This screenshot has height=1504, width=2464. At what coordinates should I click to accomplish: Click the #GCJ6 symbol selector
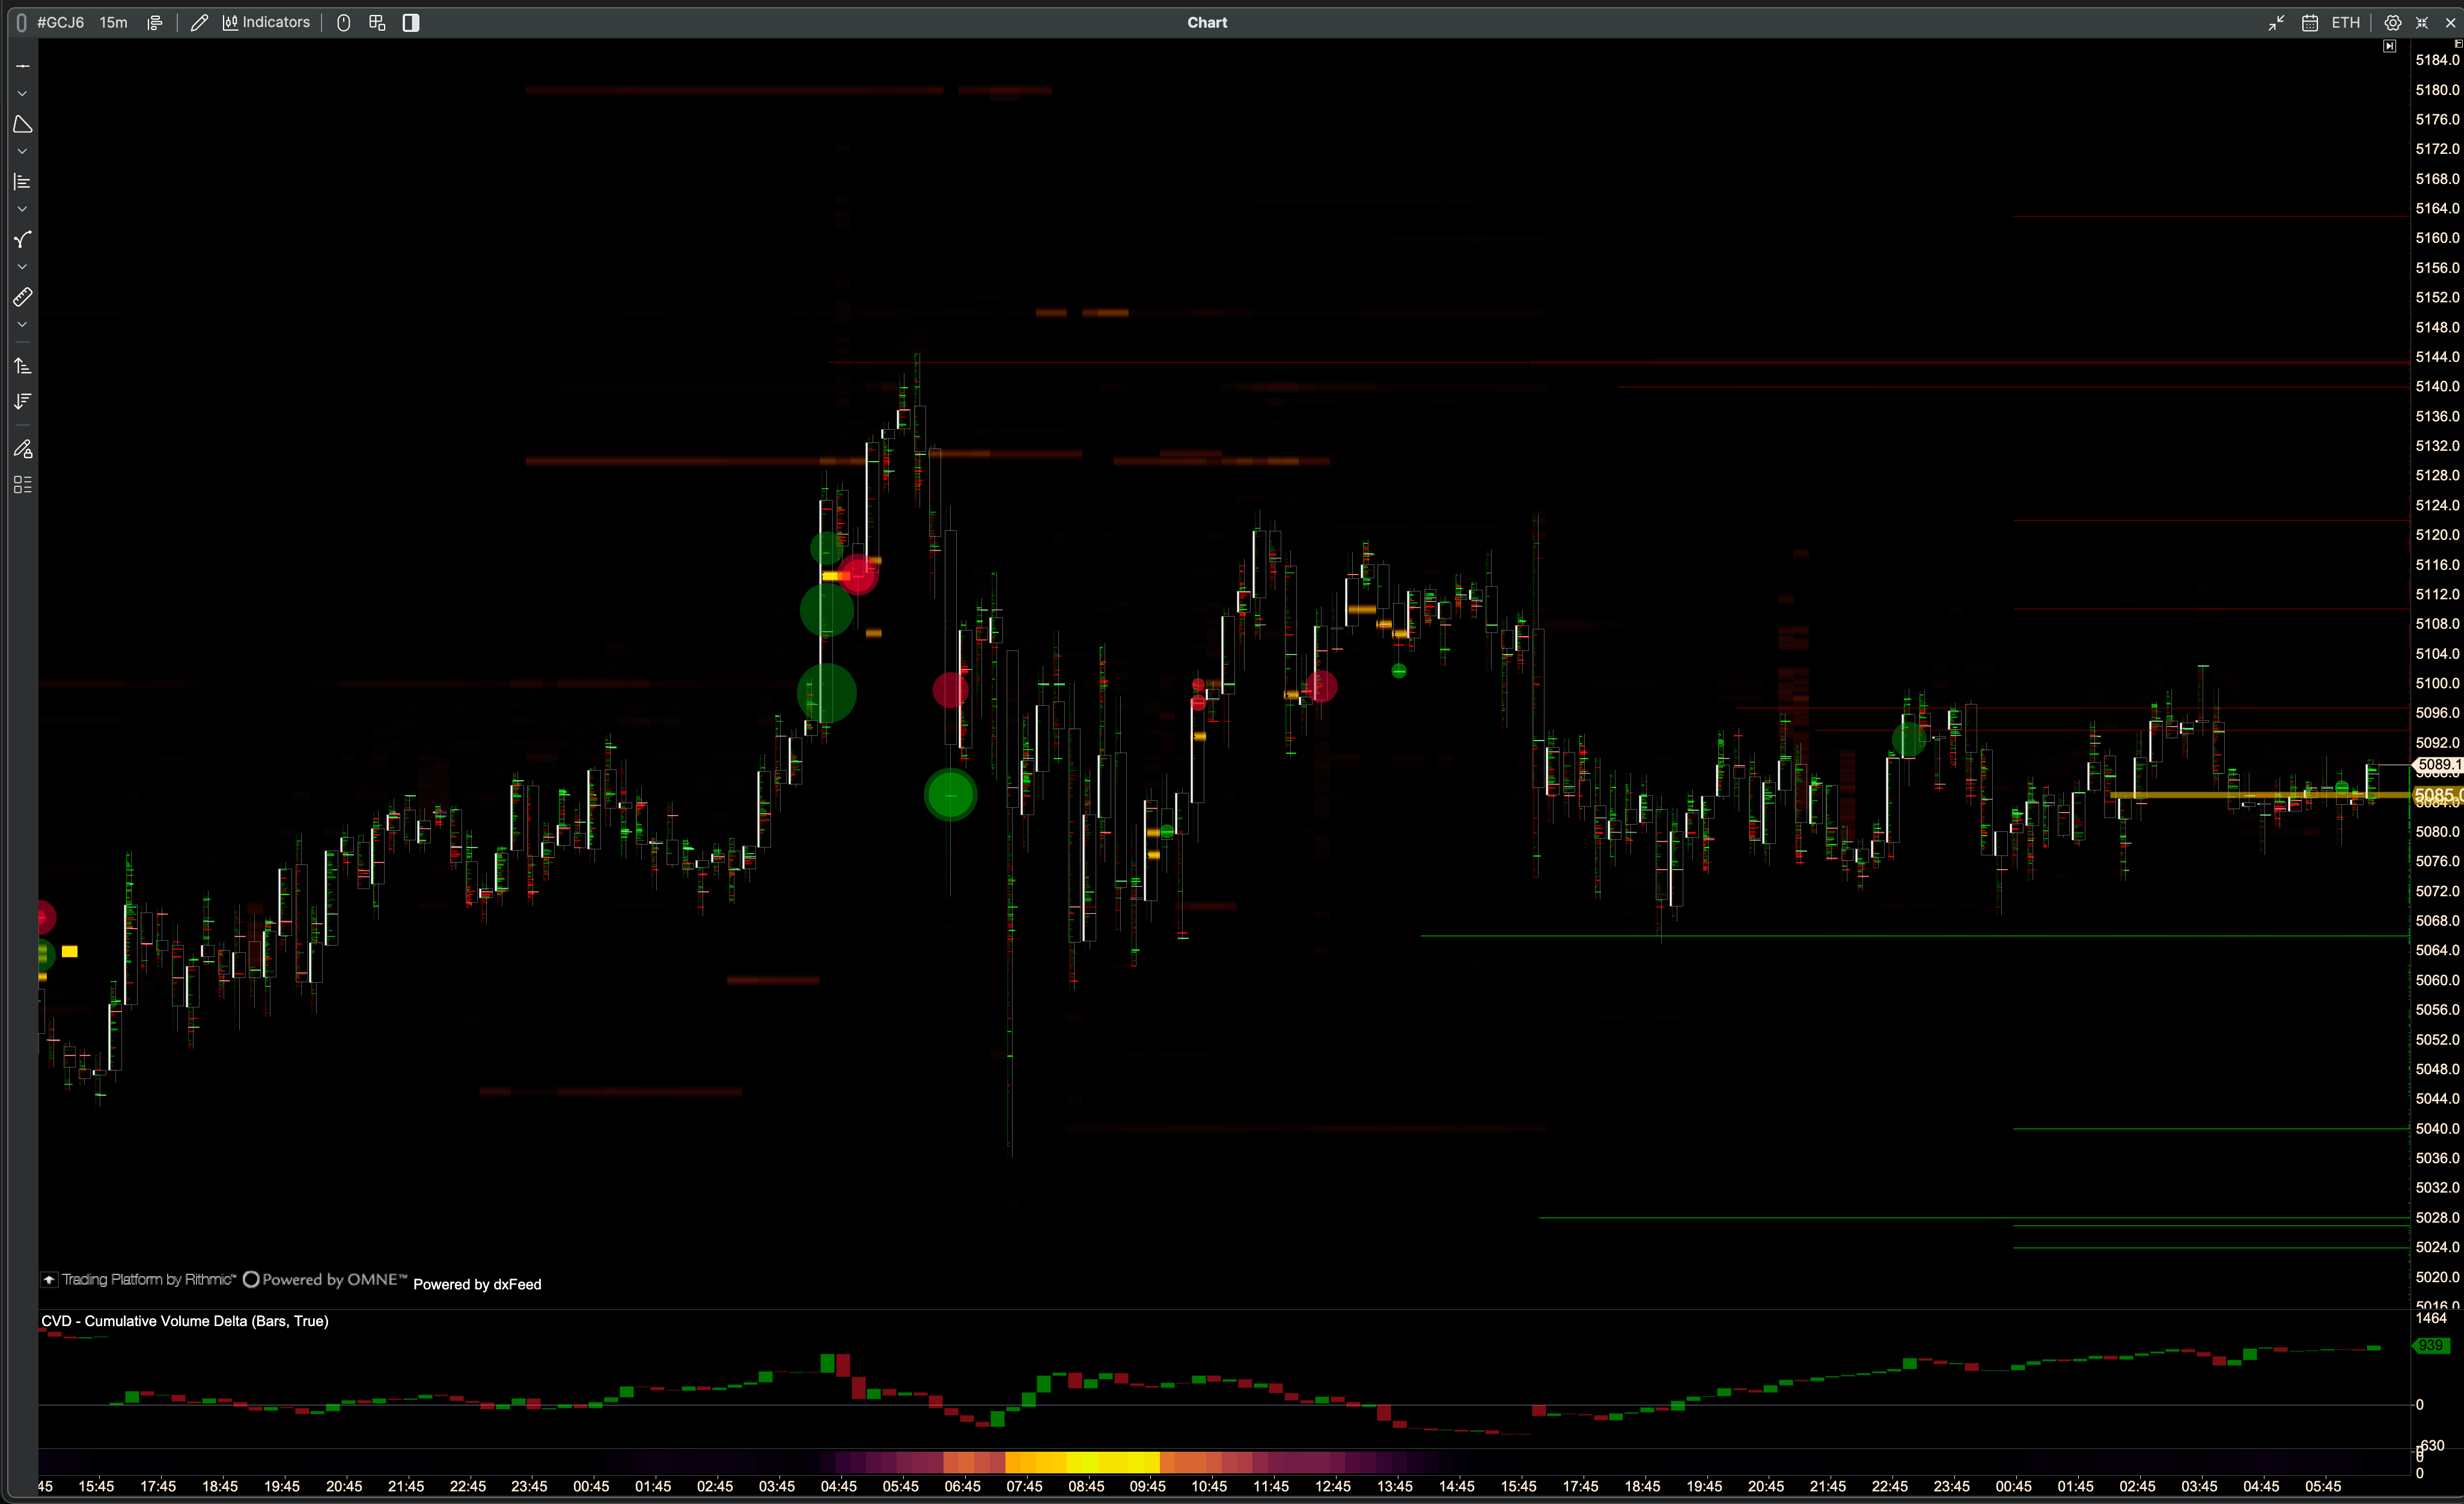[x=60, y=22]
